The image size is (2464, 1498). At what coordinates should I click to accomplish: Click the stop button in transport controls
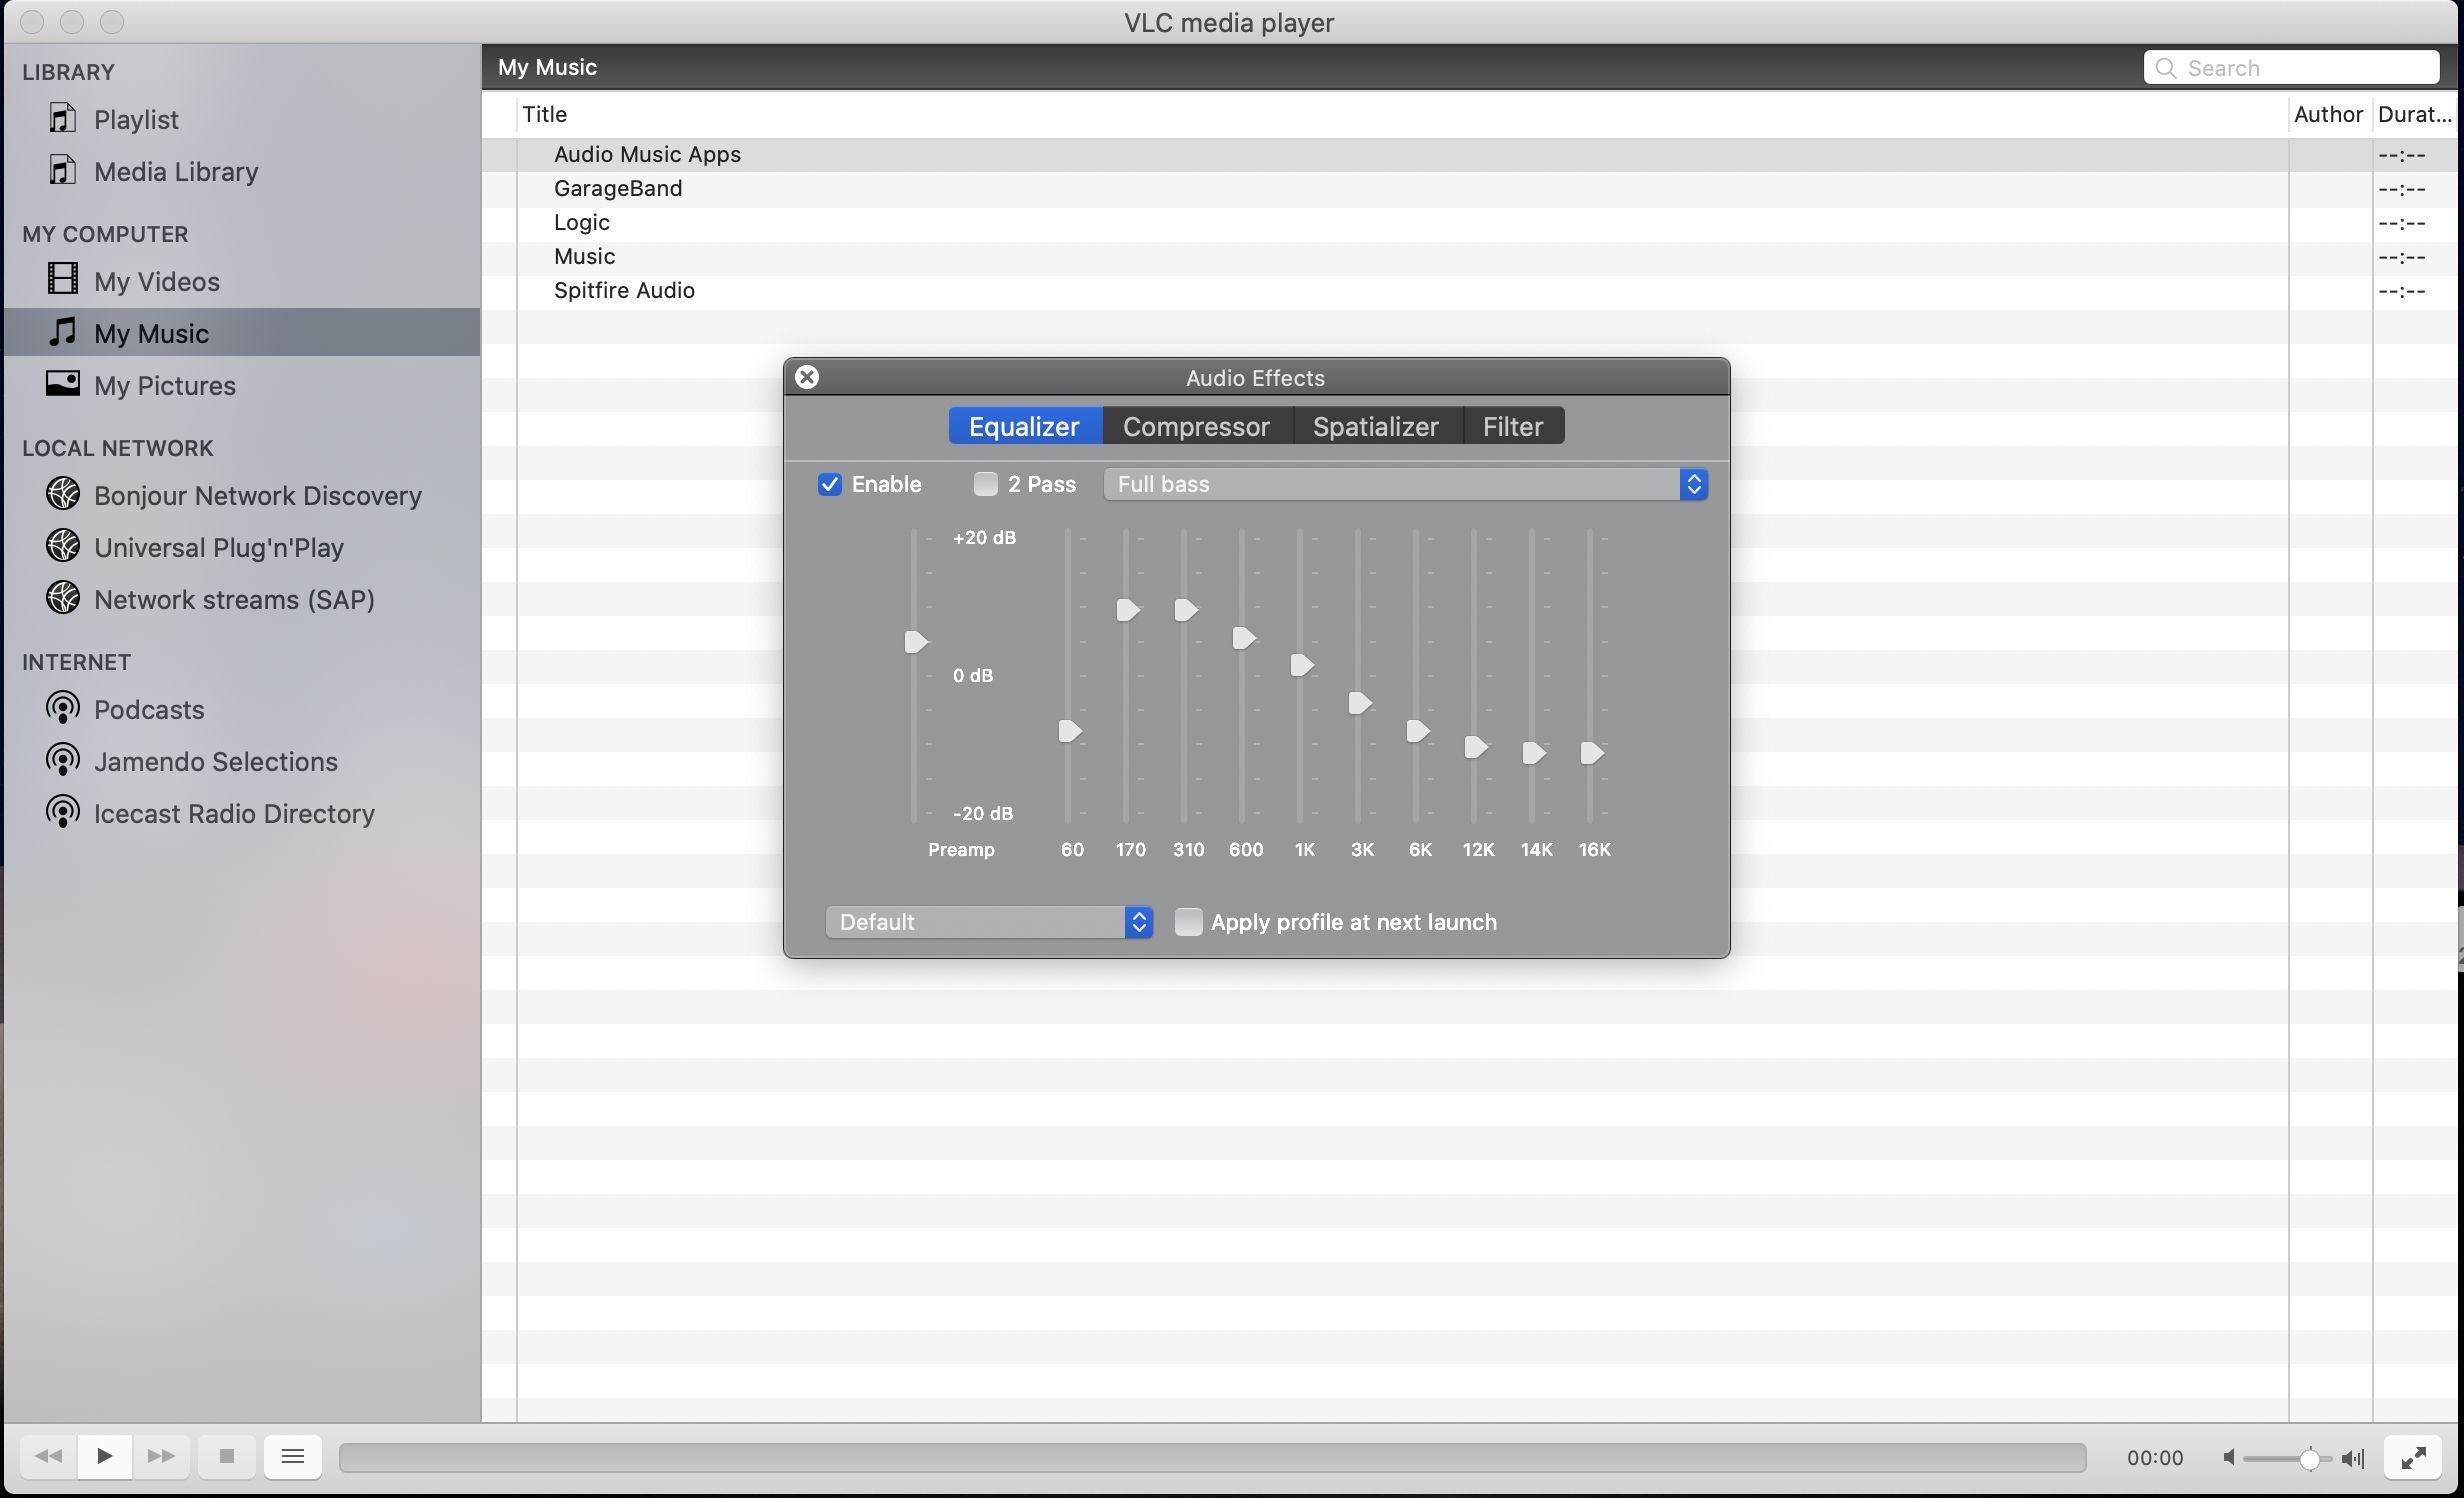pos(227,1456)
